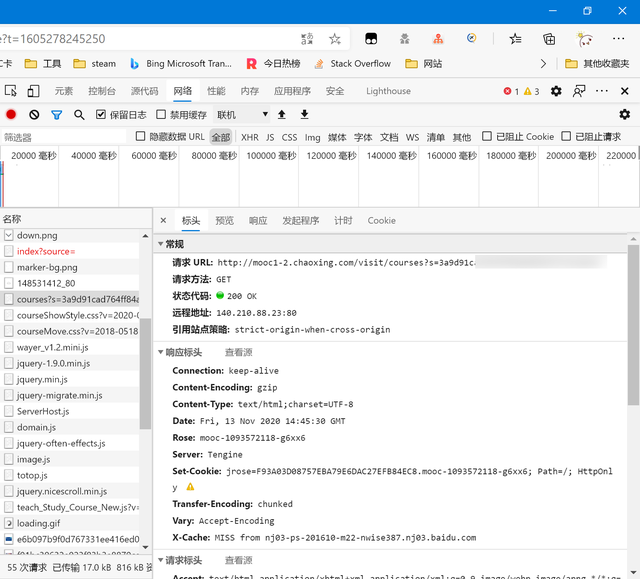
Task: Select jquery-1.9.0.min.js in request list
Action: coord(53,363)
